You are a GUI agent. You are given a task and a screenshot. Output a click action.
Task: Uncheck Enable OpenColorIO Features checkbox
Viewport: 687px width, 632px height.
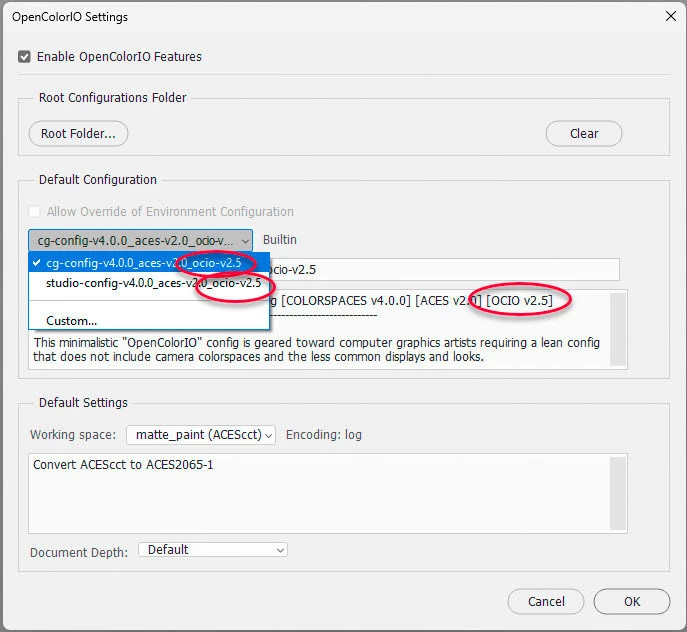(24, 57)
